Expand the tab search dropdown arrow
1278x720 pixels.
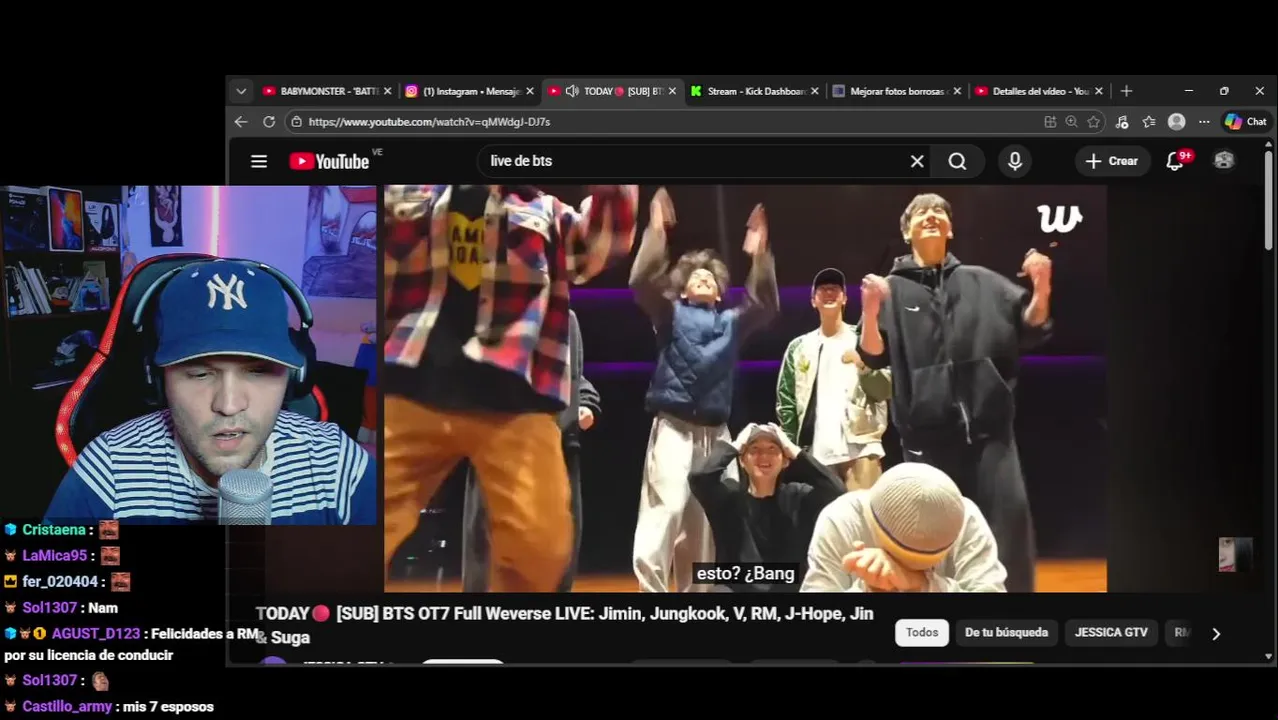[241, 91]
